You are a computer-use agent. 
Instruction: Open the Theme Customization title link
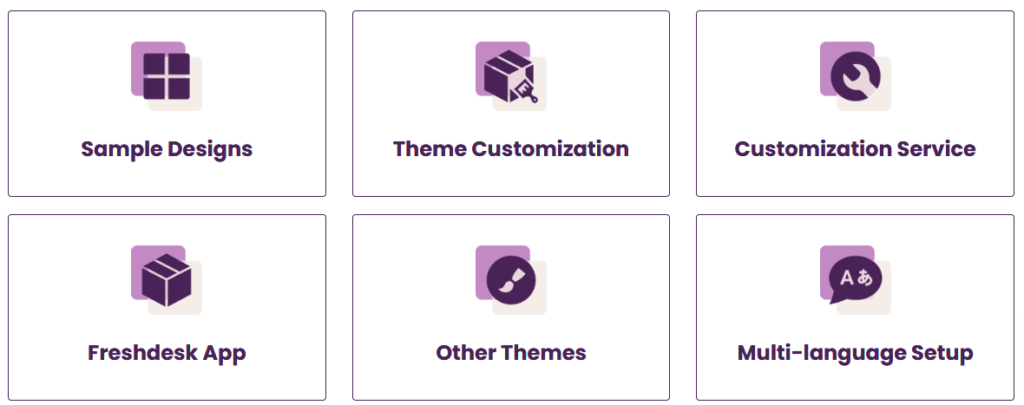(x=511, y=149)
